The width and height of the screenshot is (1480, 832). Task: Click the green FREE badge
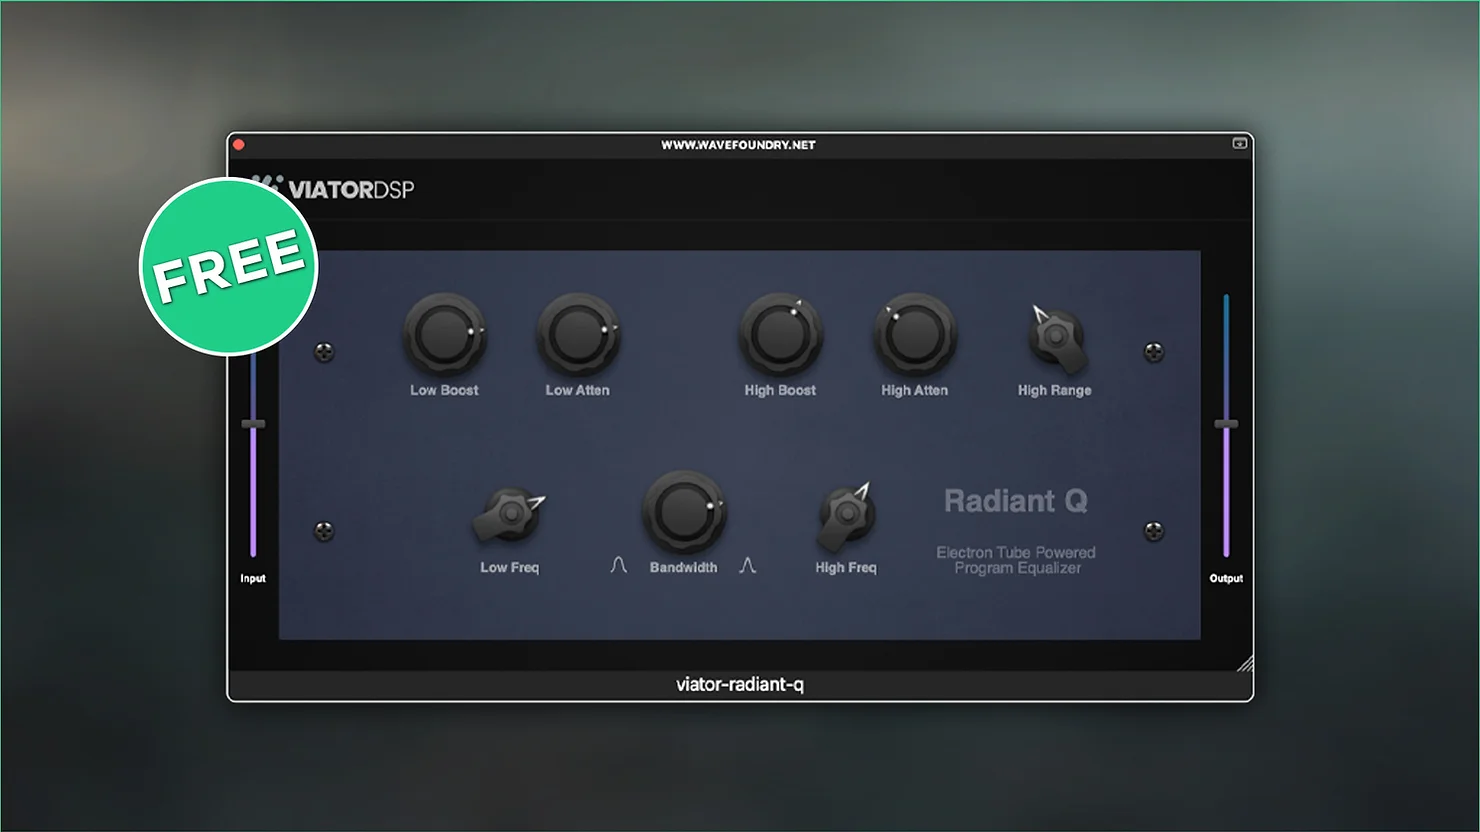click(x=229, y=266)
